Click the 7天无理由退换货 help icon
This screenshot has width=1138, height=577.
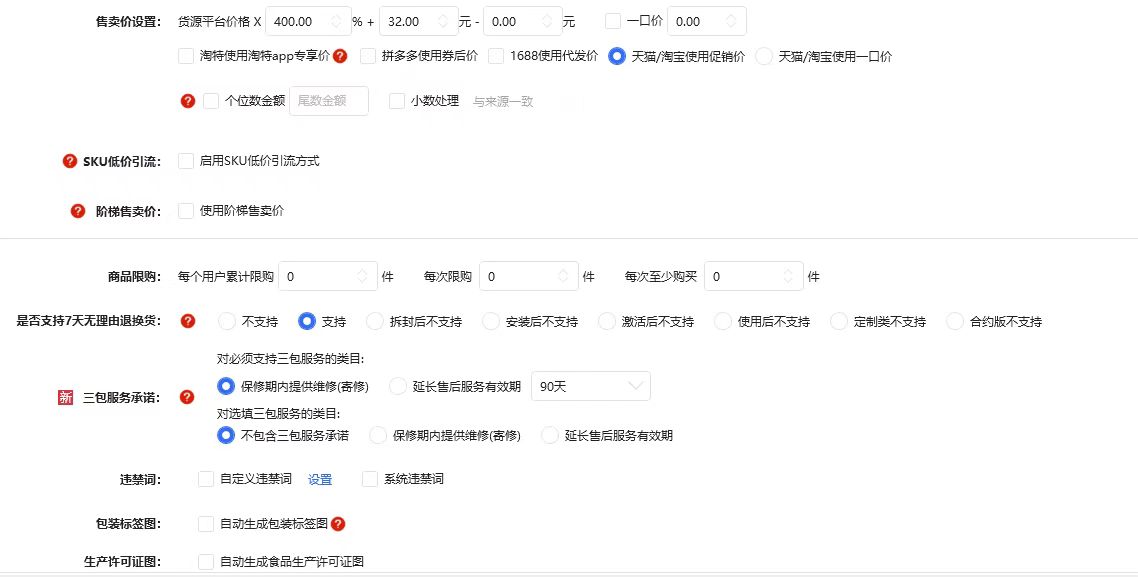coord(187,321)
